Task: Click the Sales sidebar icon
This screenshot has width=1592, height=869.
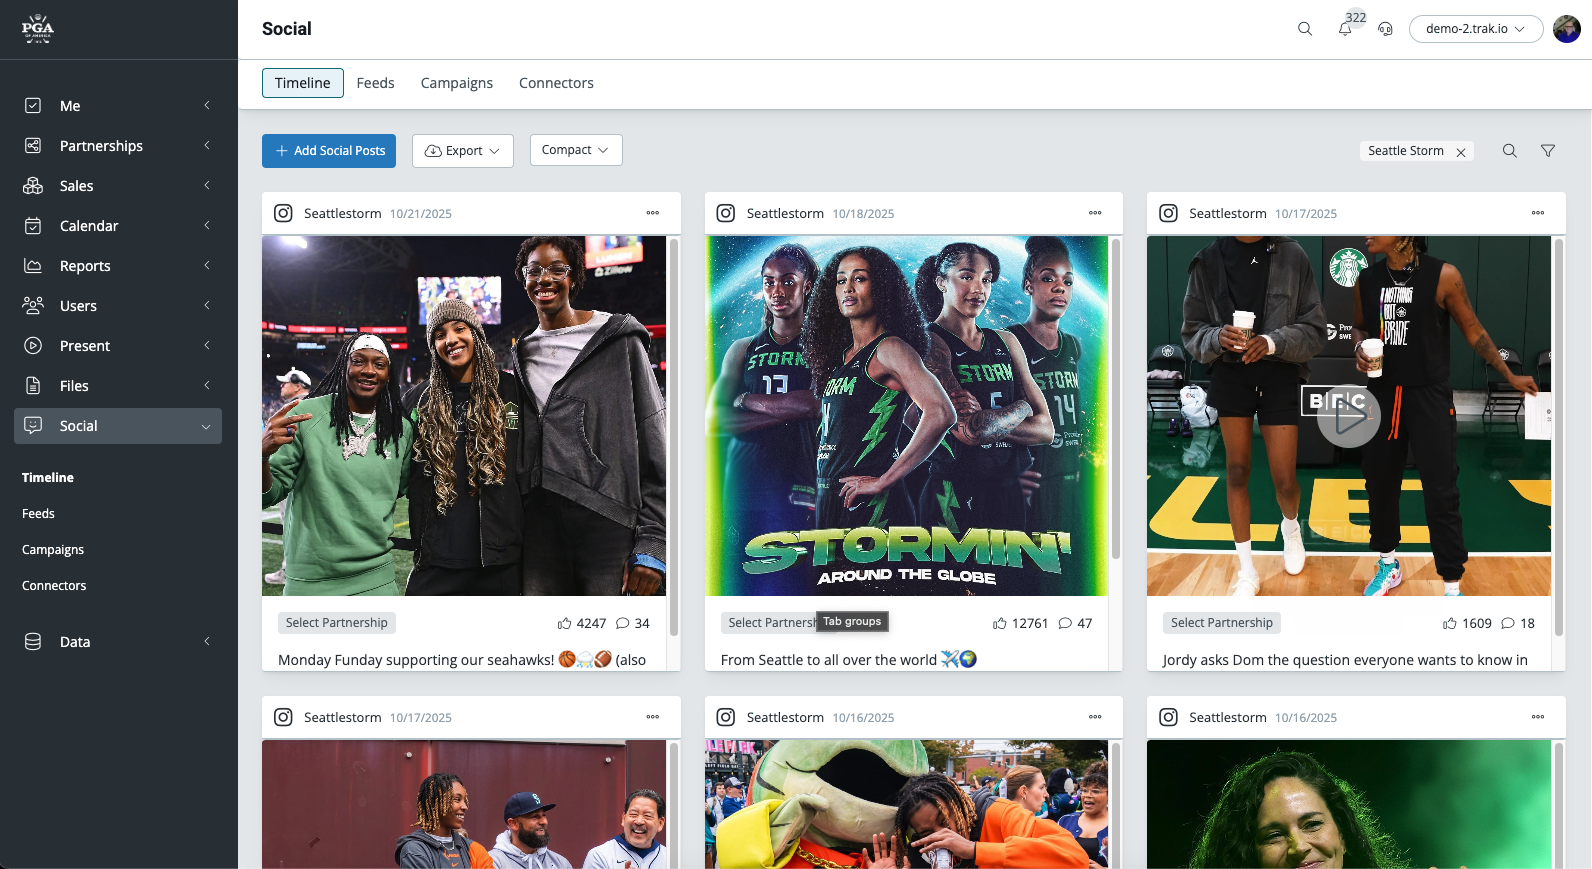Action: click(33, 186)
